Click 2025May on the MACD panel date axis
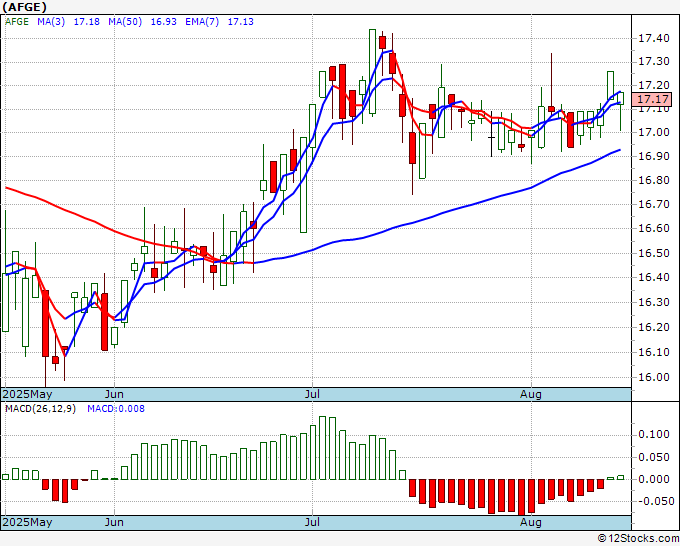680x546 pixels. point(28,522)
